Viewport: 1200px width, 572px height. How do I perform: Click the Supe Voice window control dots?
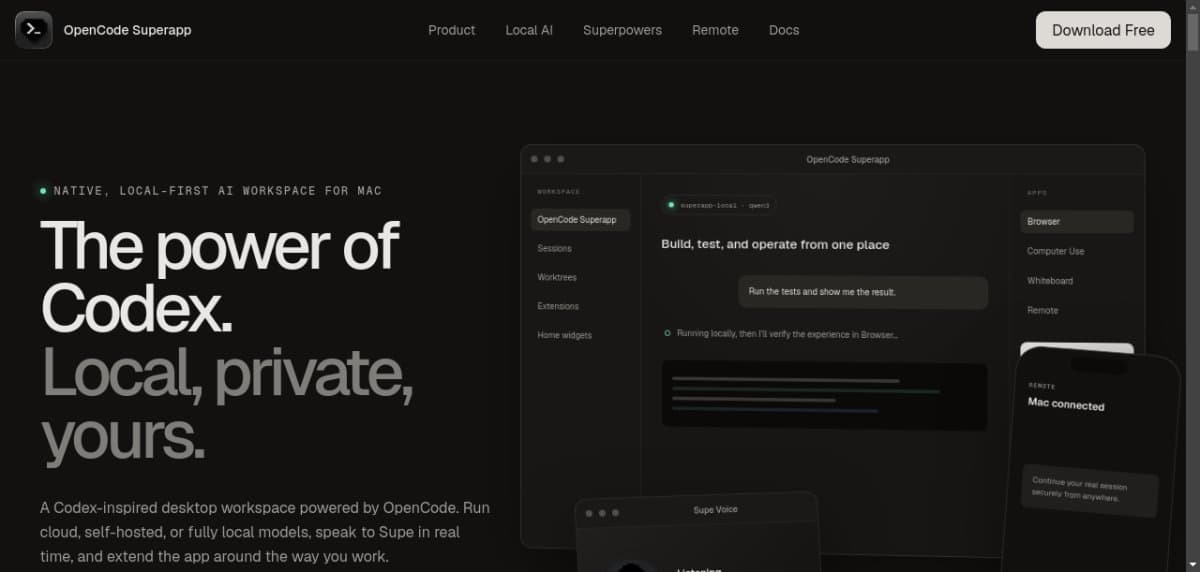(603, 513)
